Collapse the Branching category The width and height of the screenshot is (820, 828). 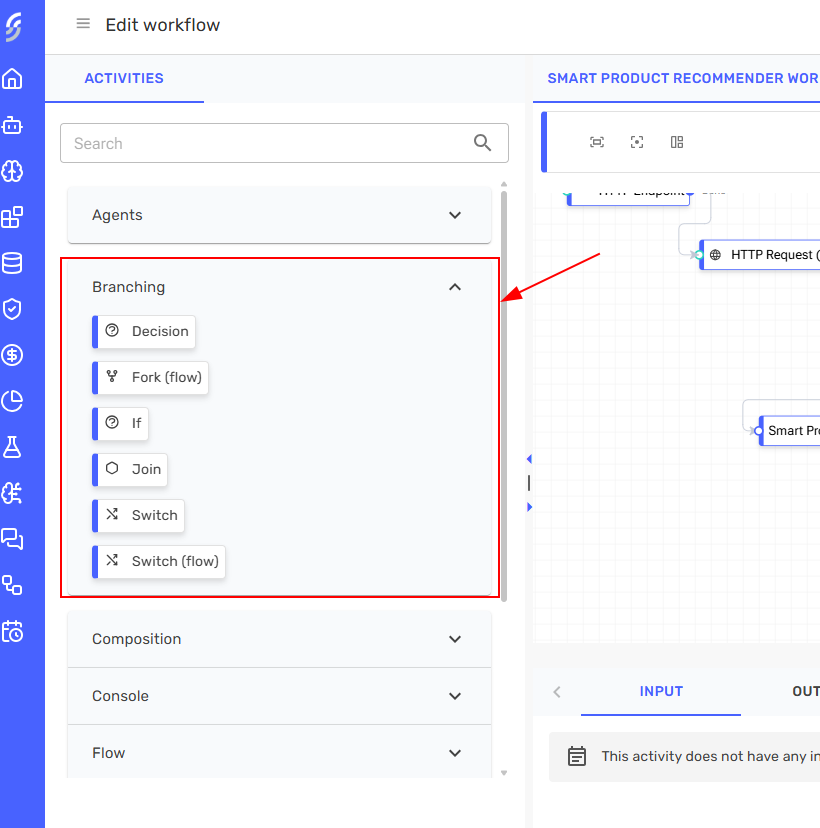tap(455, 287)
